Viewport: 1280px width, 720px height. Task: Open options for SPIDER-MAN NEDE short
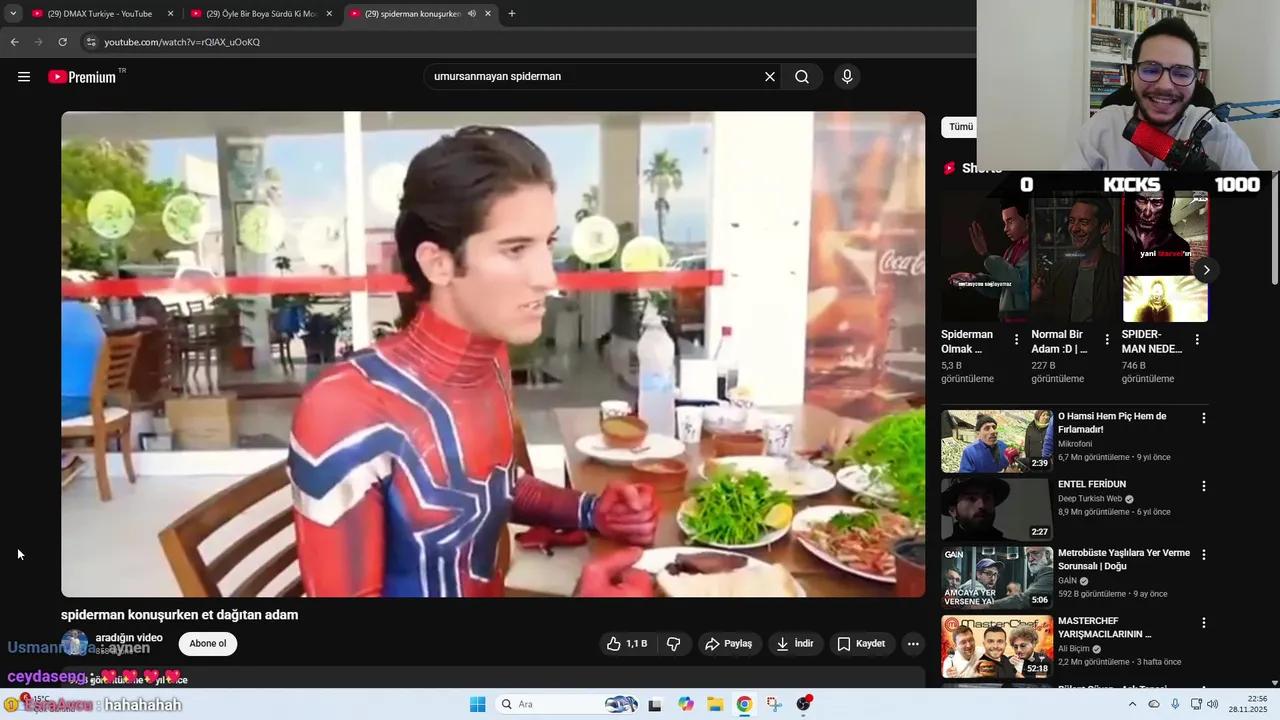coord(1197,340)
